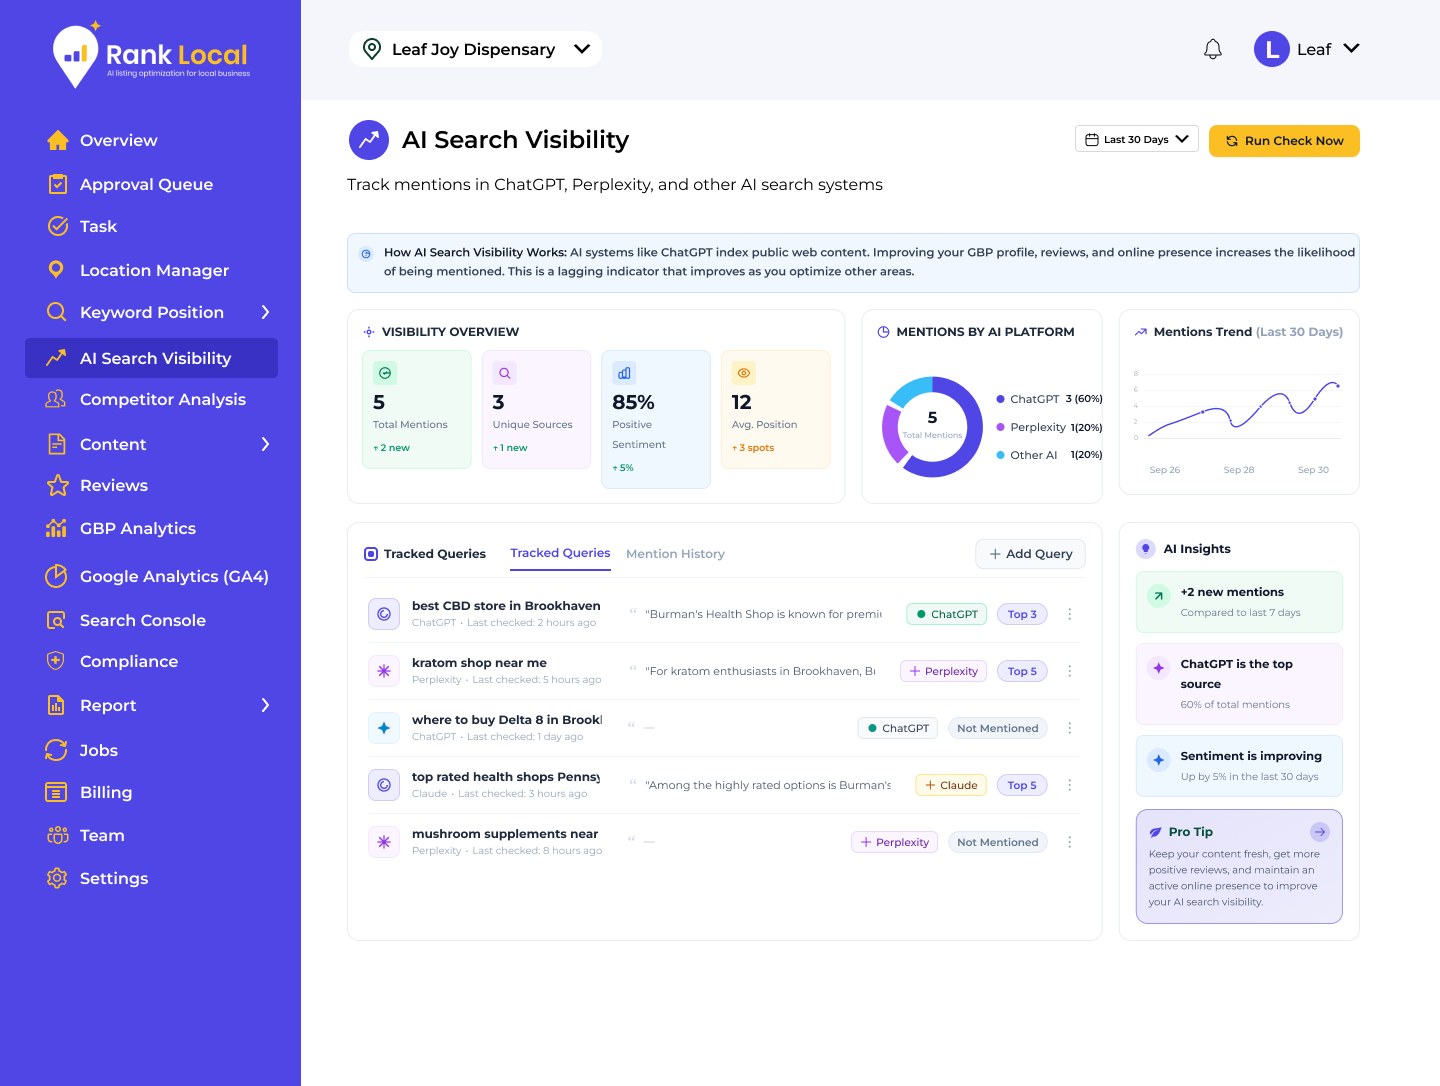The image size is (1440, 1086).
Task: Open three-dot menu for top rated health shops
Action: coord(1070,785)
